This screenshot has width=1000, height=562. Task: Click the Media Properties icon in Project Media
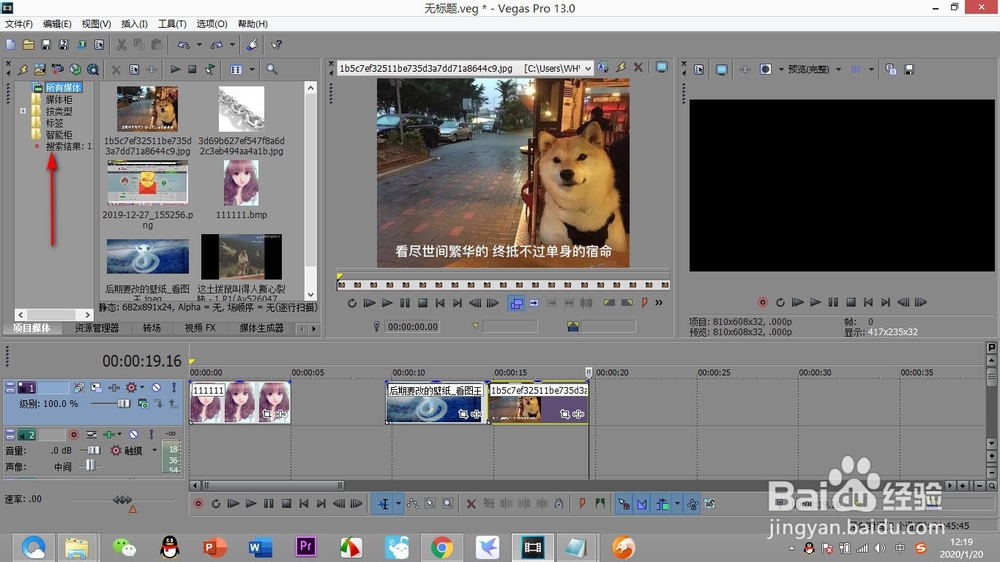pyautogui.click(x=135, y=69)
